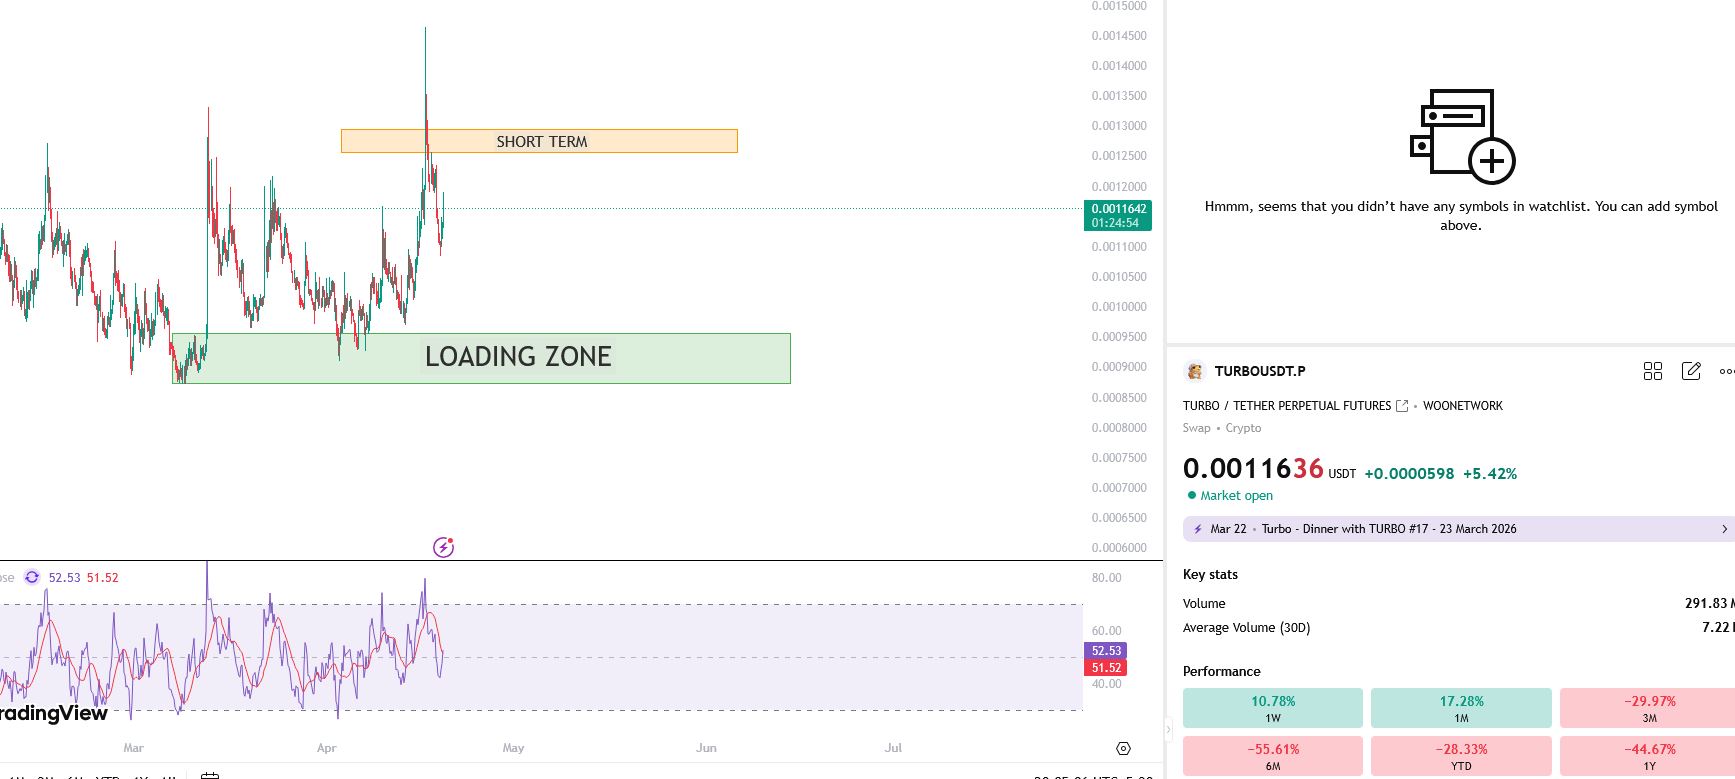Viewport: 1735px width, 779px height.
Task: Click the +0.0000598 price change value
Action: pyautogui.click(x=1409, y=474)
